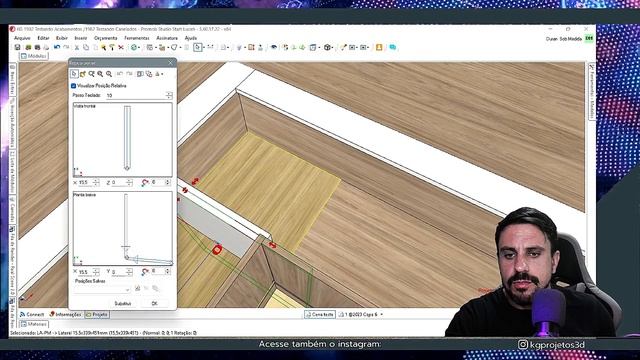Close the positioning dialog
The width and height of the screenshot is (640, 360).
point(171,63)
